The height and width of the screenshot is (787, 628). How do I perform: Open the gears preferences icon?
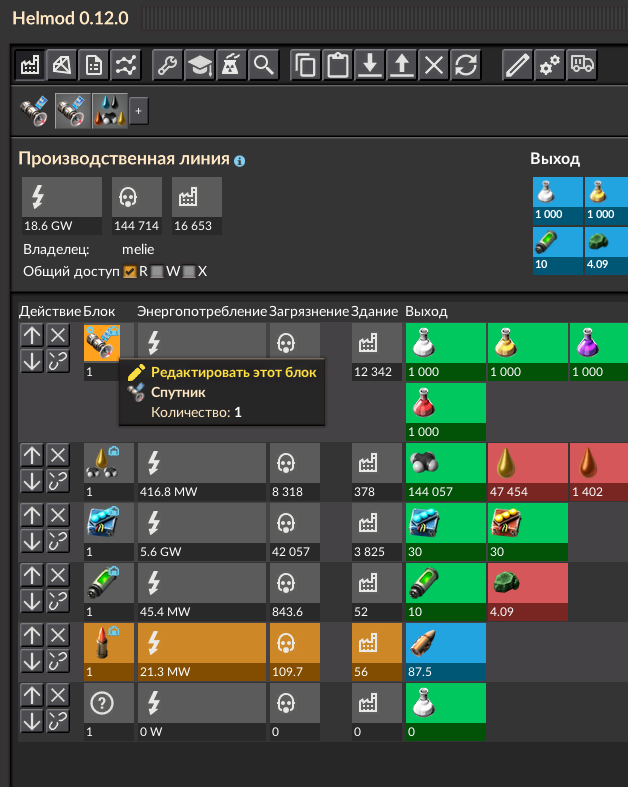click(x=550, y=65)
